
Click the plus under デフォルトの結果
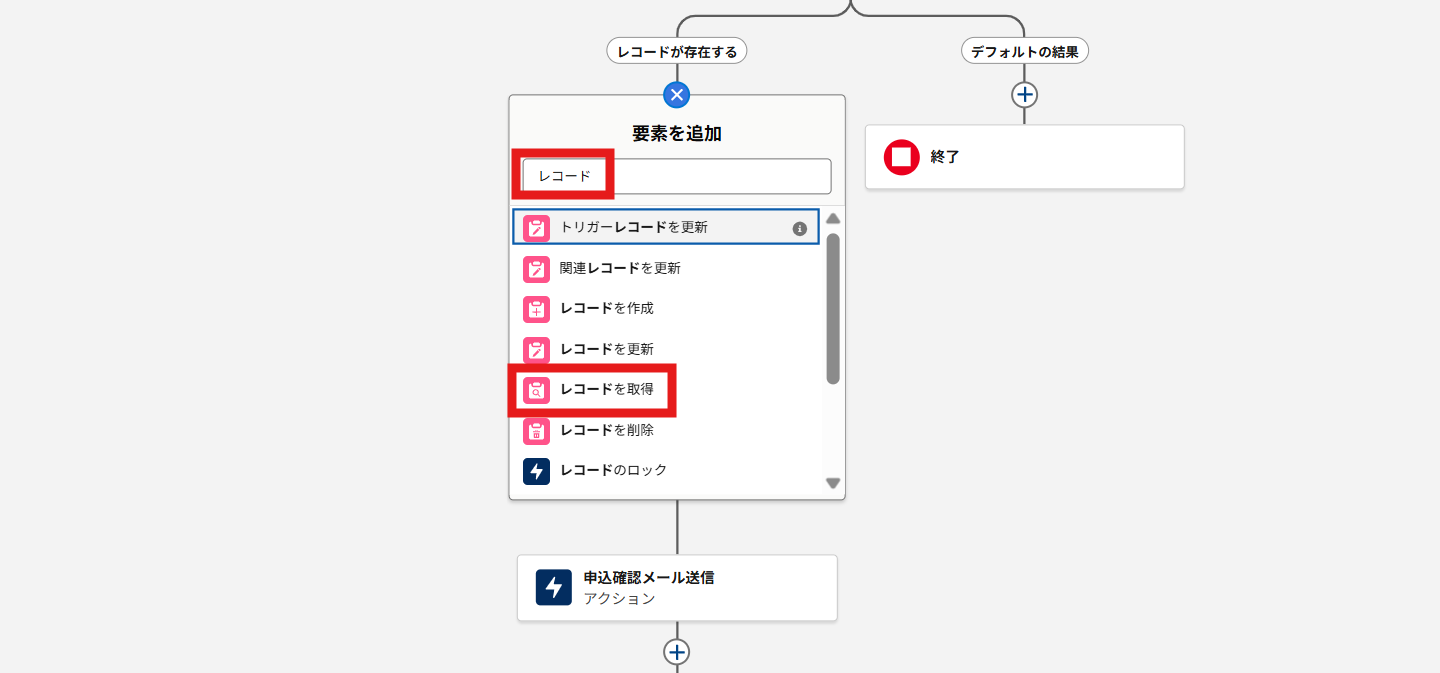pos(1024,95)
